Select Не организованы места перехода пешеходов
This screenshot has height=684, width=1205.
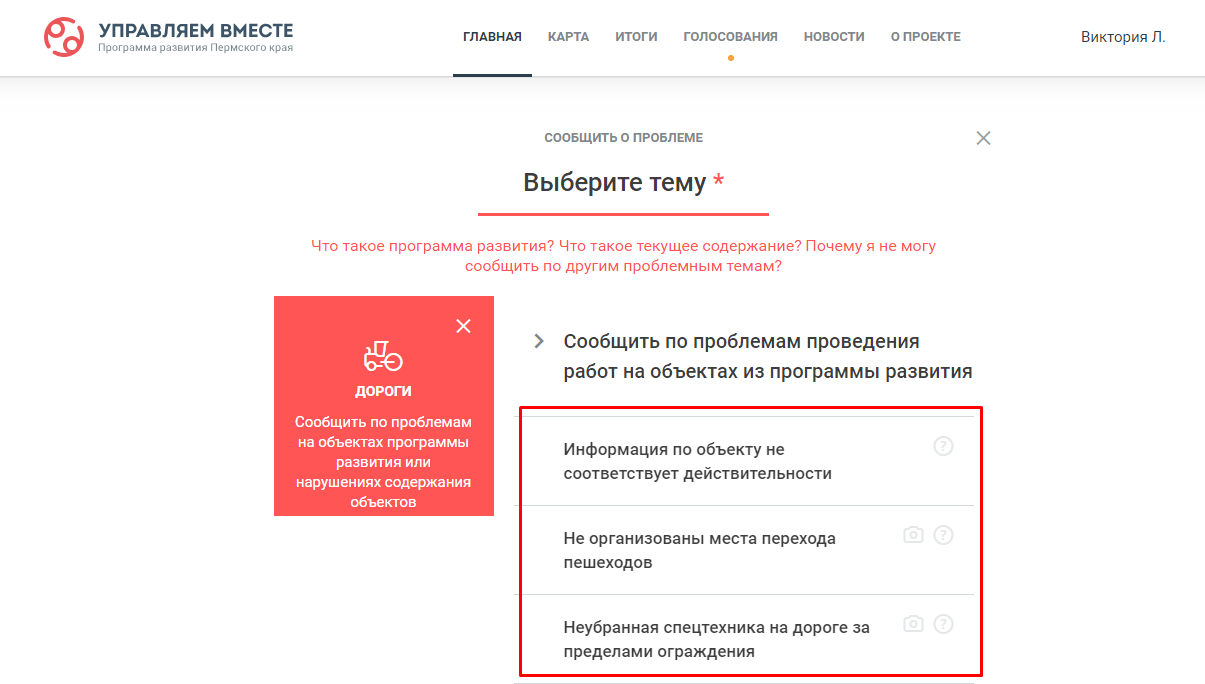click(x=744, y=550)
